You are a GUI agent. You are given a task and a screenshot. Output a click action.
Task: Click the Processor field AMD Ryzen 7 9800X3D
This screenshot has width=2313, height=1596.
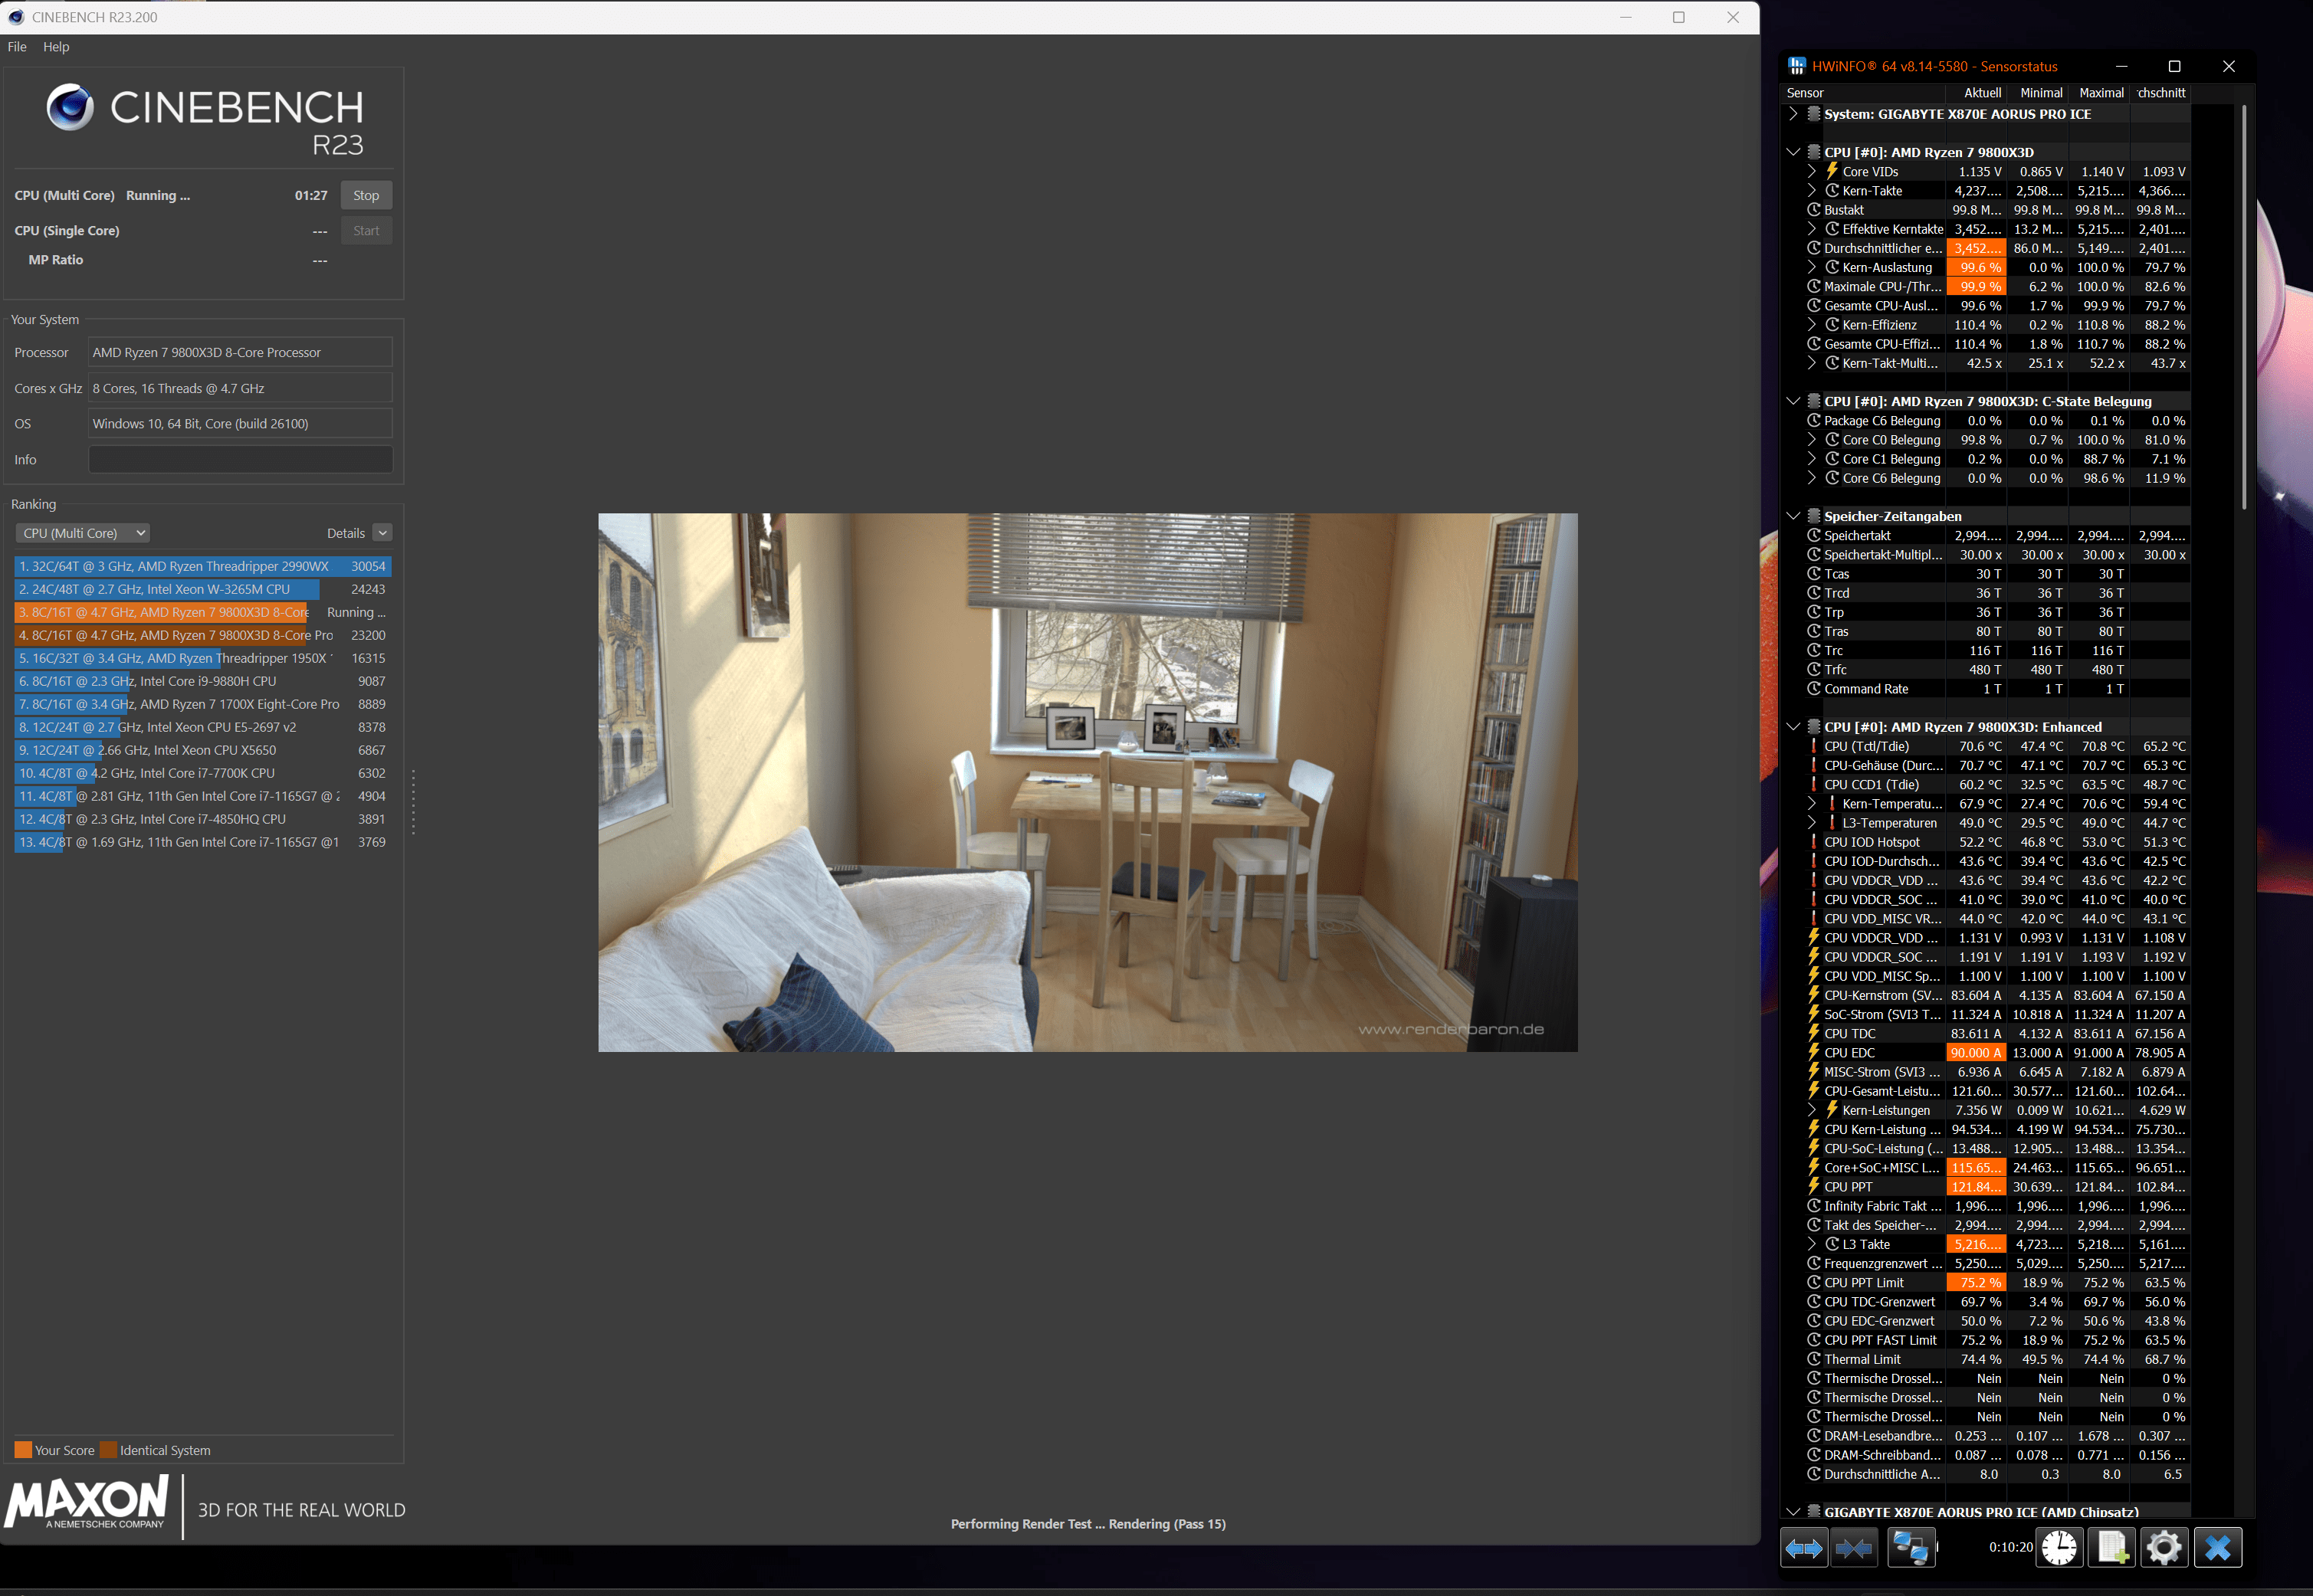coord(240,352)
